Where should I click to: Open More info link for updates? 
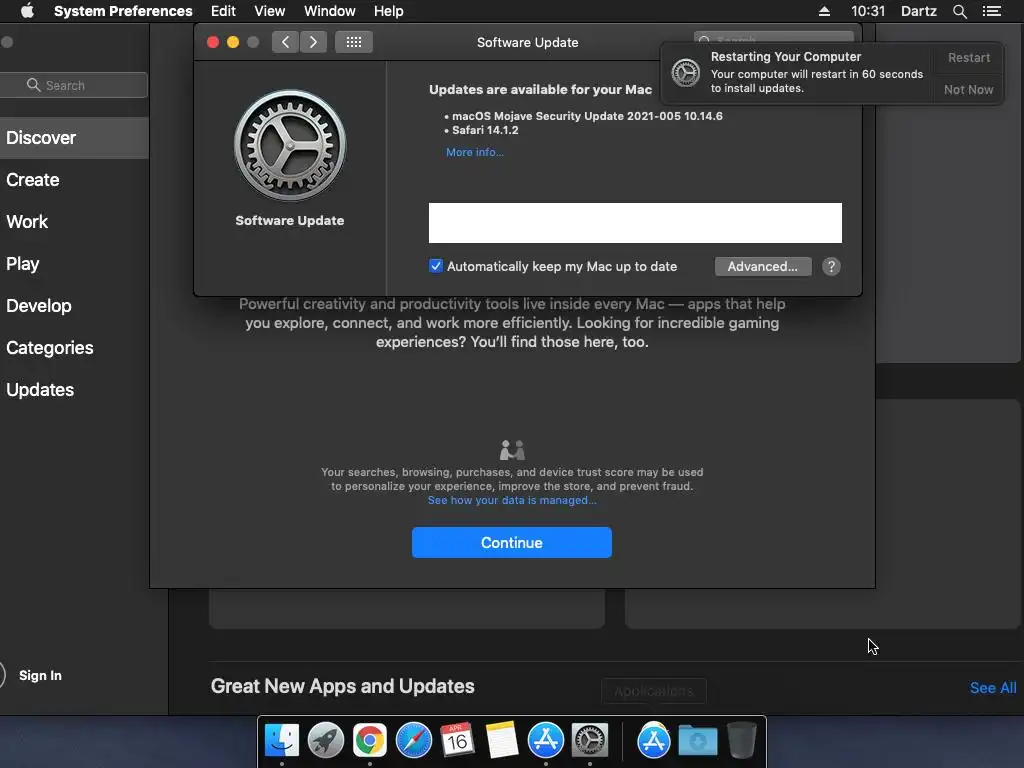tap(475, 152)
